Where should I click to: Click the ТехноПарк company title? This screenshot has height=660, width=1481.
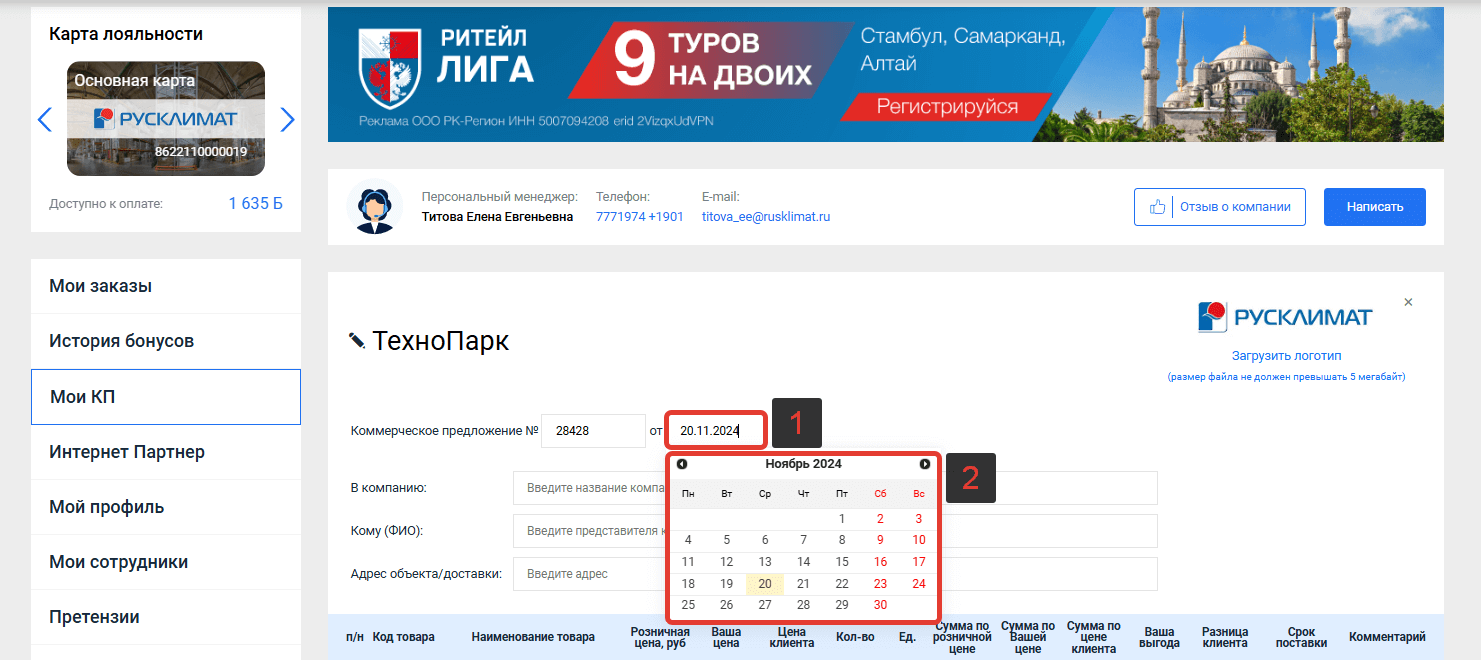441,341
